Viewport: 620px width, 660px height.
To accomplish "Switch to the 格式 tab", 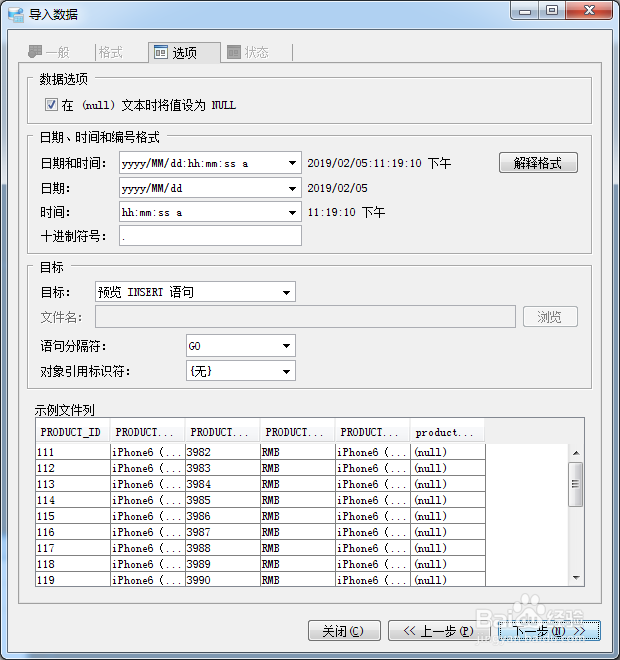I will [111, 52].
